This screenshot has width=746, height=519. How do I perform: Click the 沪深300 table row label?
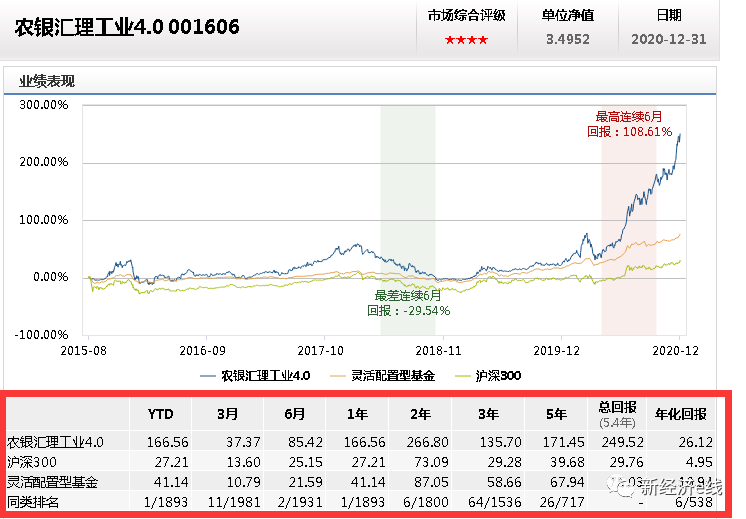[32, 462]
